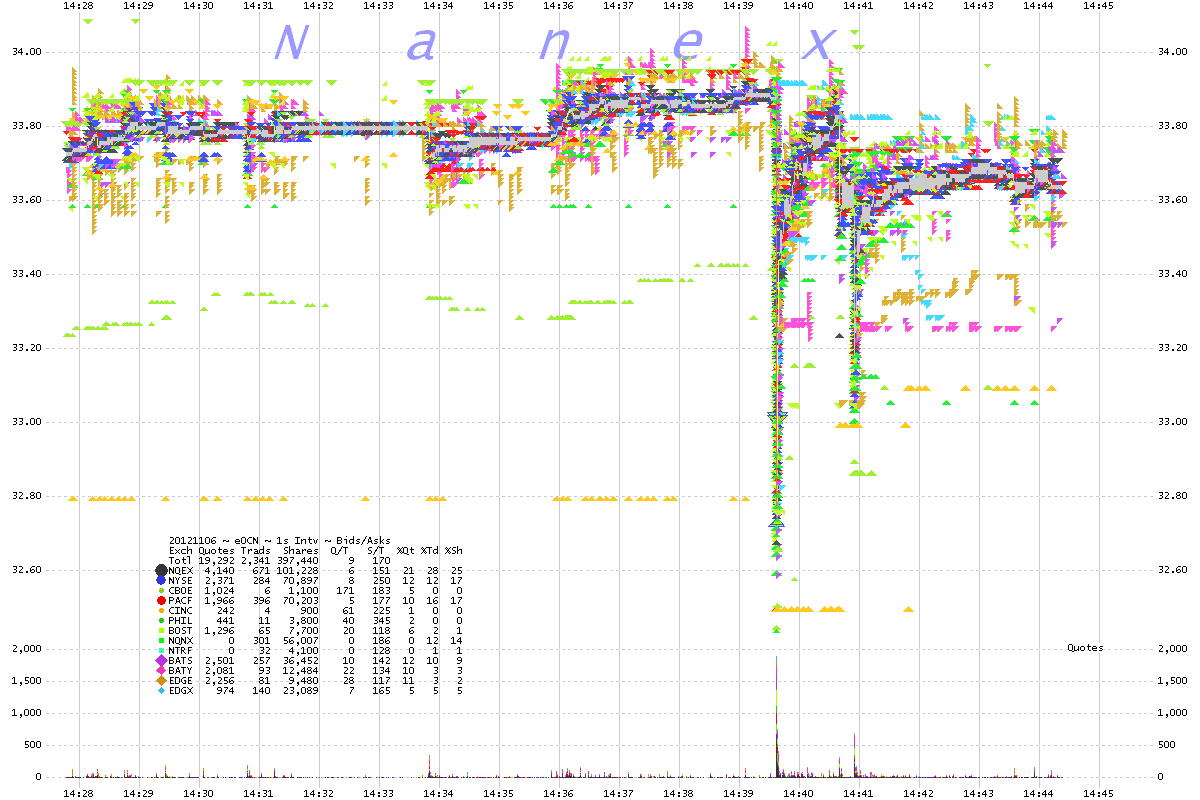Click the 'CBOE' exchange label
This screenshot has height=800, width=1200.
pos(181,590)
